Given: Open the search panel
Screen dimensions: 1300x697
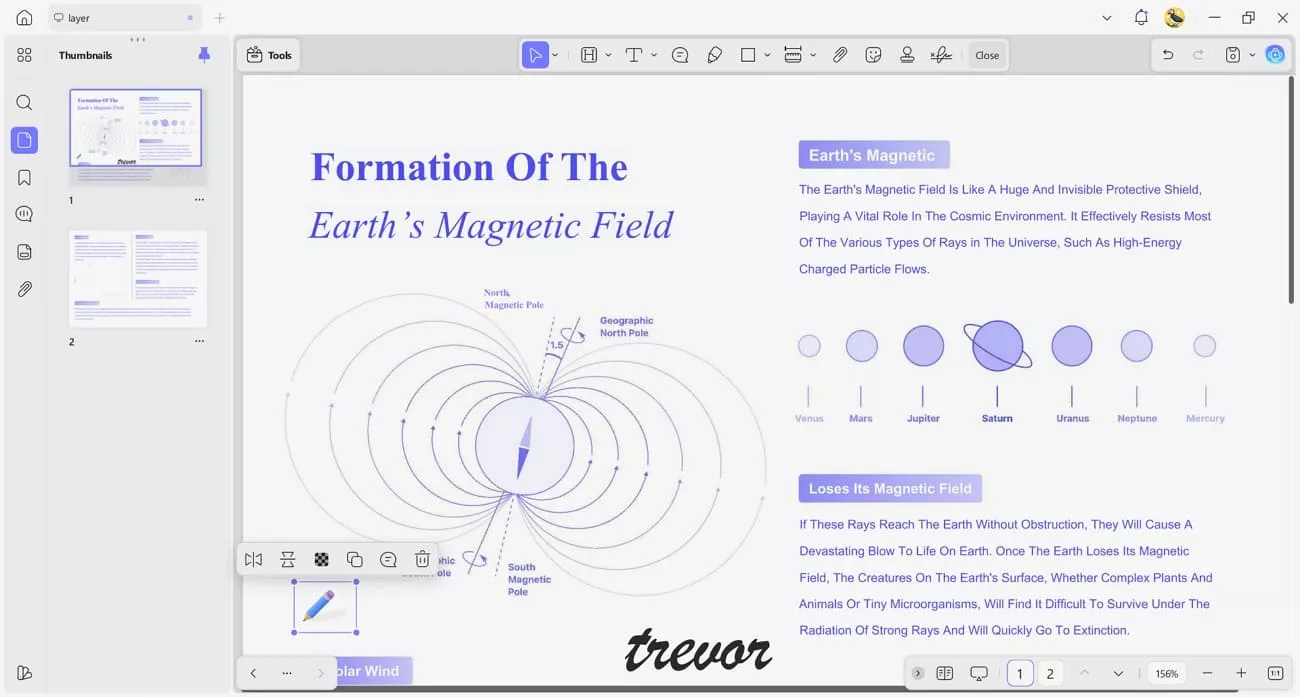Looking at the screenshot, I should (x=24, y=102).
